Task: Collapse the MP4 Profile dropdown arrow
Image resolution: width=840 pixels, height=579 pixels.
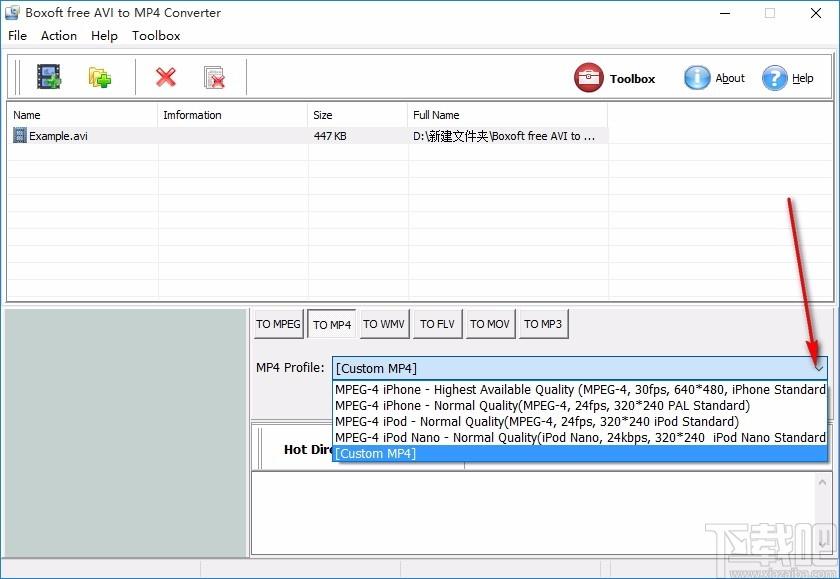Action: point(819,369)
